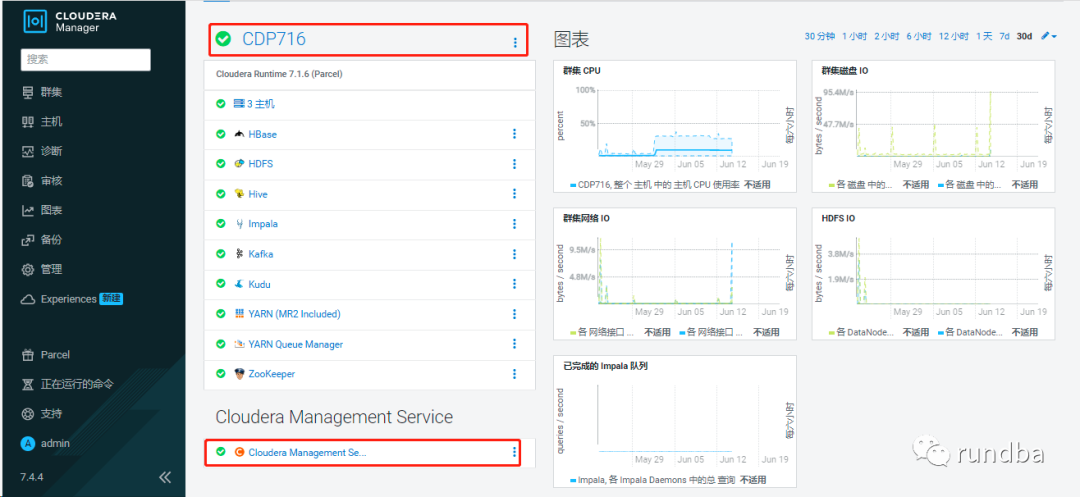
Task: Click the 支持 lifebuoy icon
Action: tap(28, 414)
